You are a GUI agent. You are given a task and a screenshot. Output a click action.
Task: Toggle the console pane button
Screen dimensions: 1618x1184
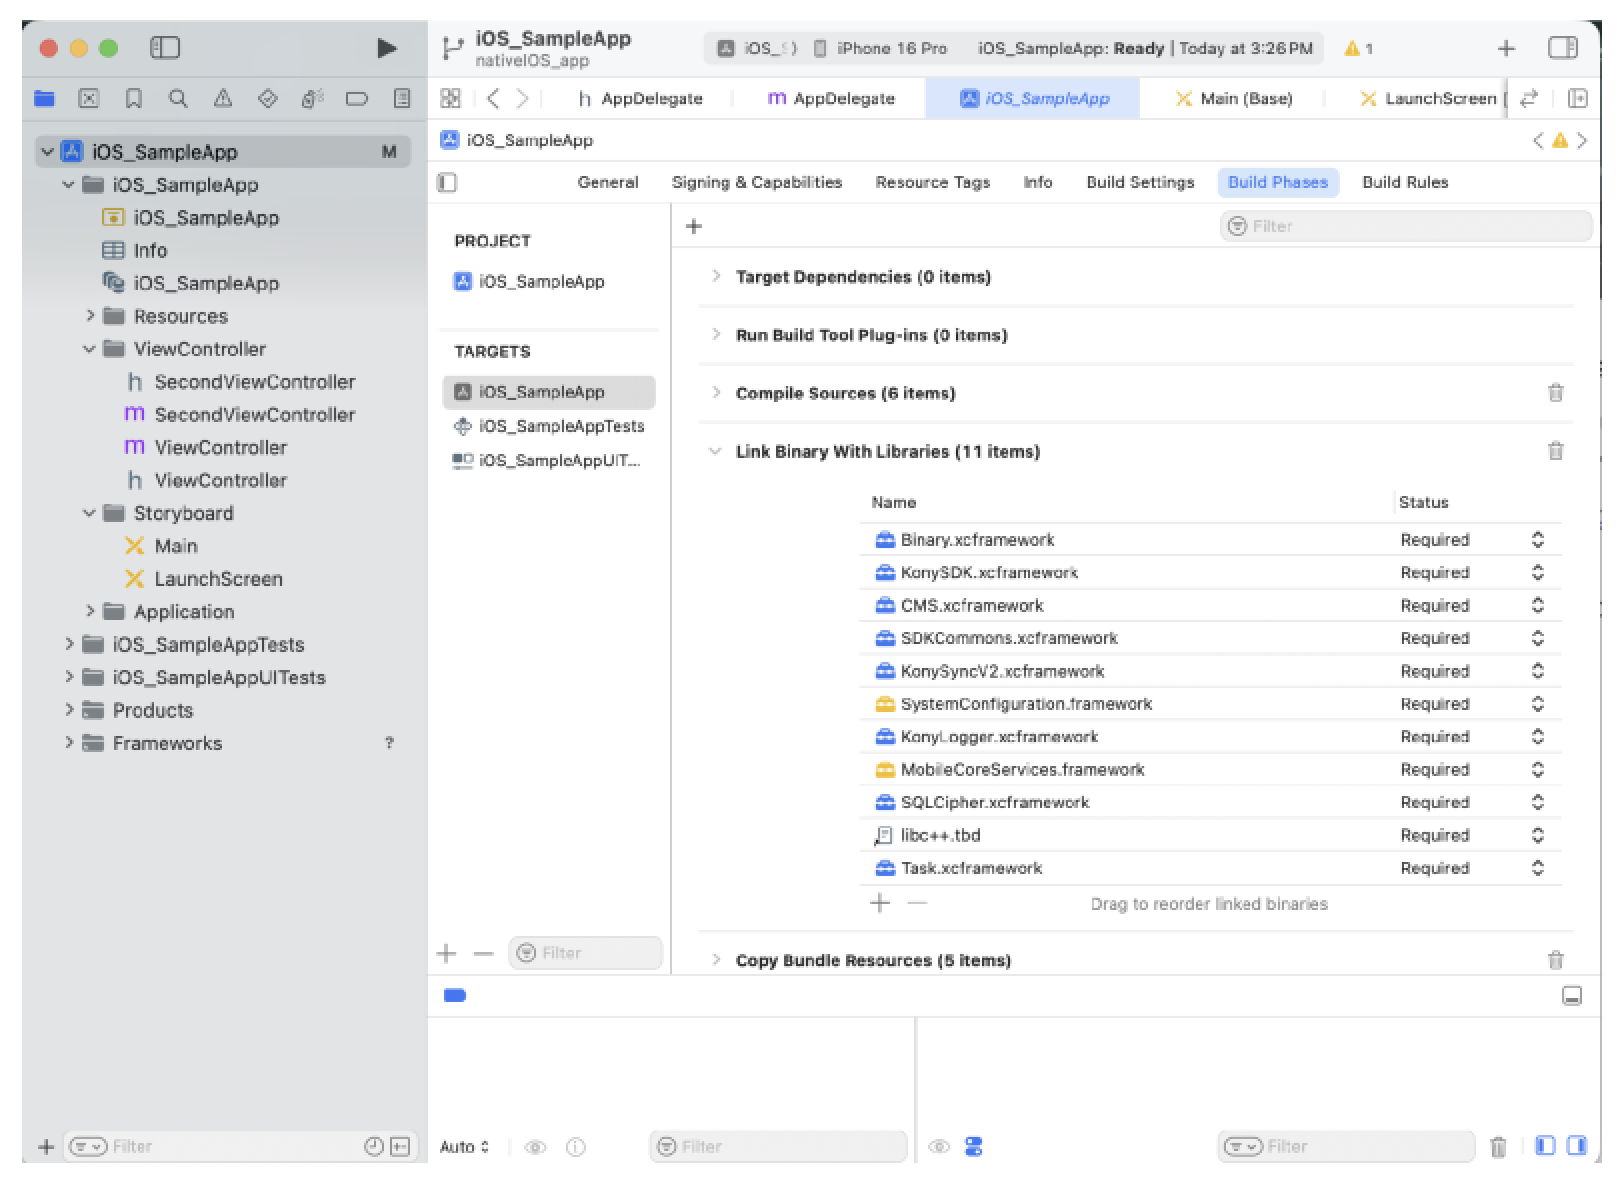pyautogui.click(x=1577, y=1146)
